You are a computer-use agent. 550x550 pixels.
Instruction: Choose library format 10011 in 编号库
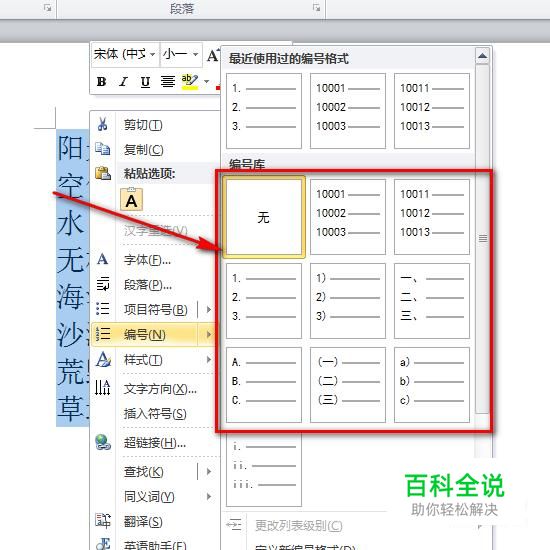pyautogui.click(x=432, y=217)
